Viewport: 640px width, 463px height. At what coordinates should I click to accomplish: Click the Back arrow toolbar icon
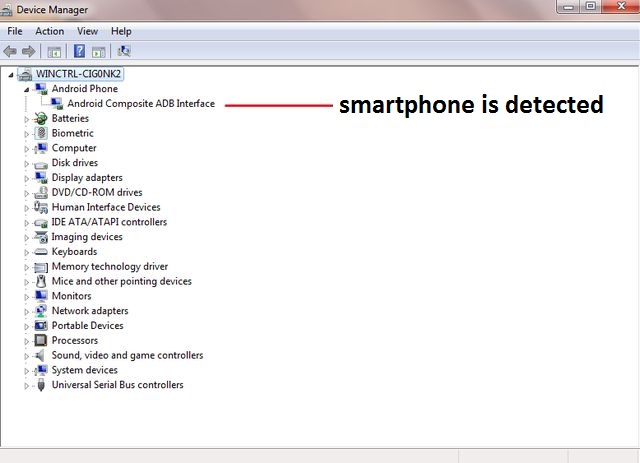(x=10, y=51)
